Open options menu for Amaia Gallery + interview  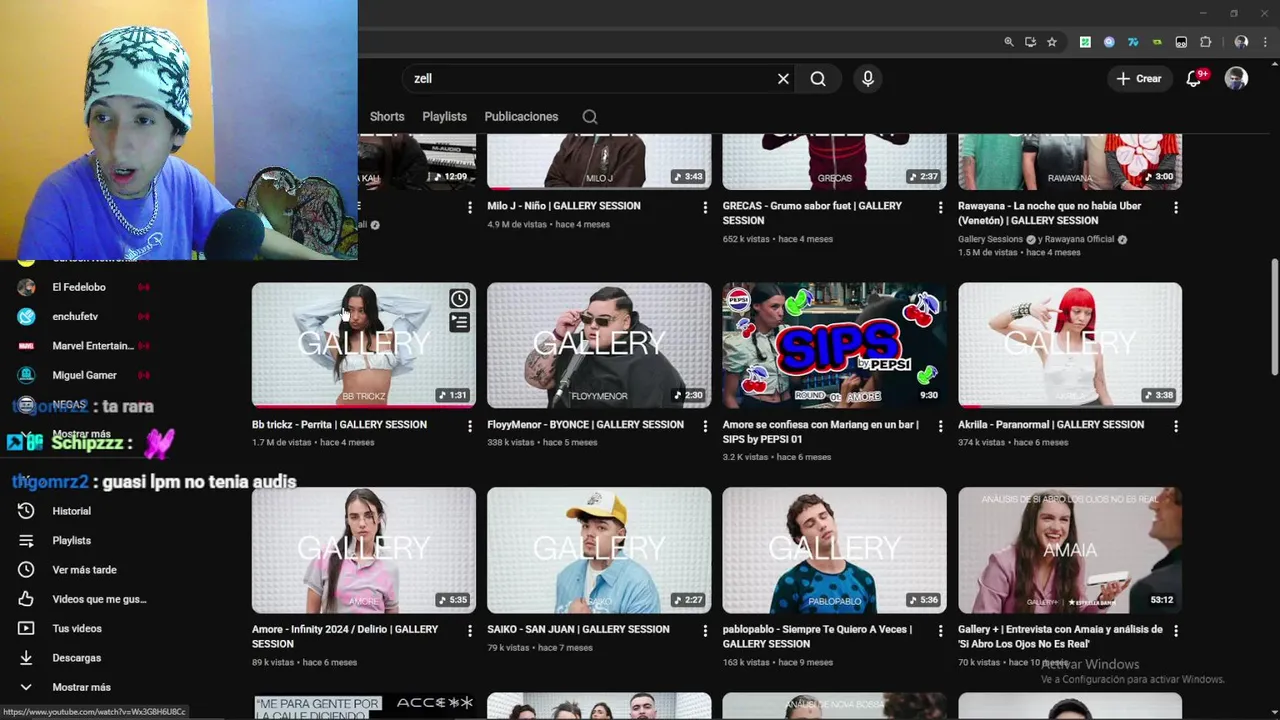coord(1176,631)
